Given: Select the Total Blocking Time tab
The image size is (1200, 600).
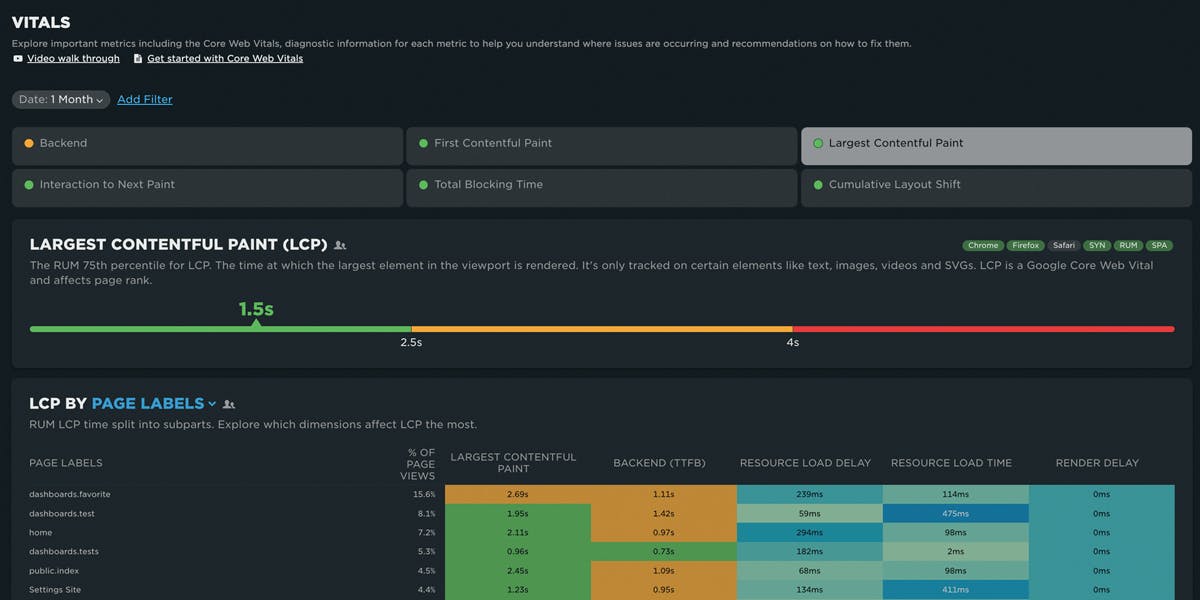Looking at the screenshot, I should coord(601,187).
